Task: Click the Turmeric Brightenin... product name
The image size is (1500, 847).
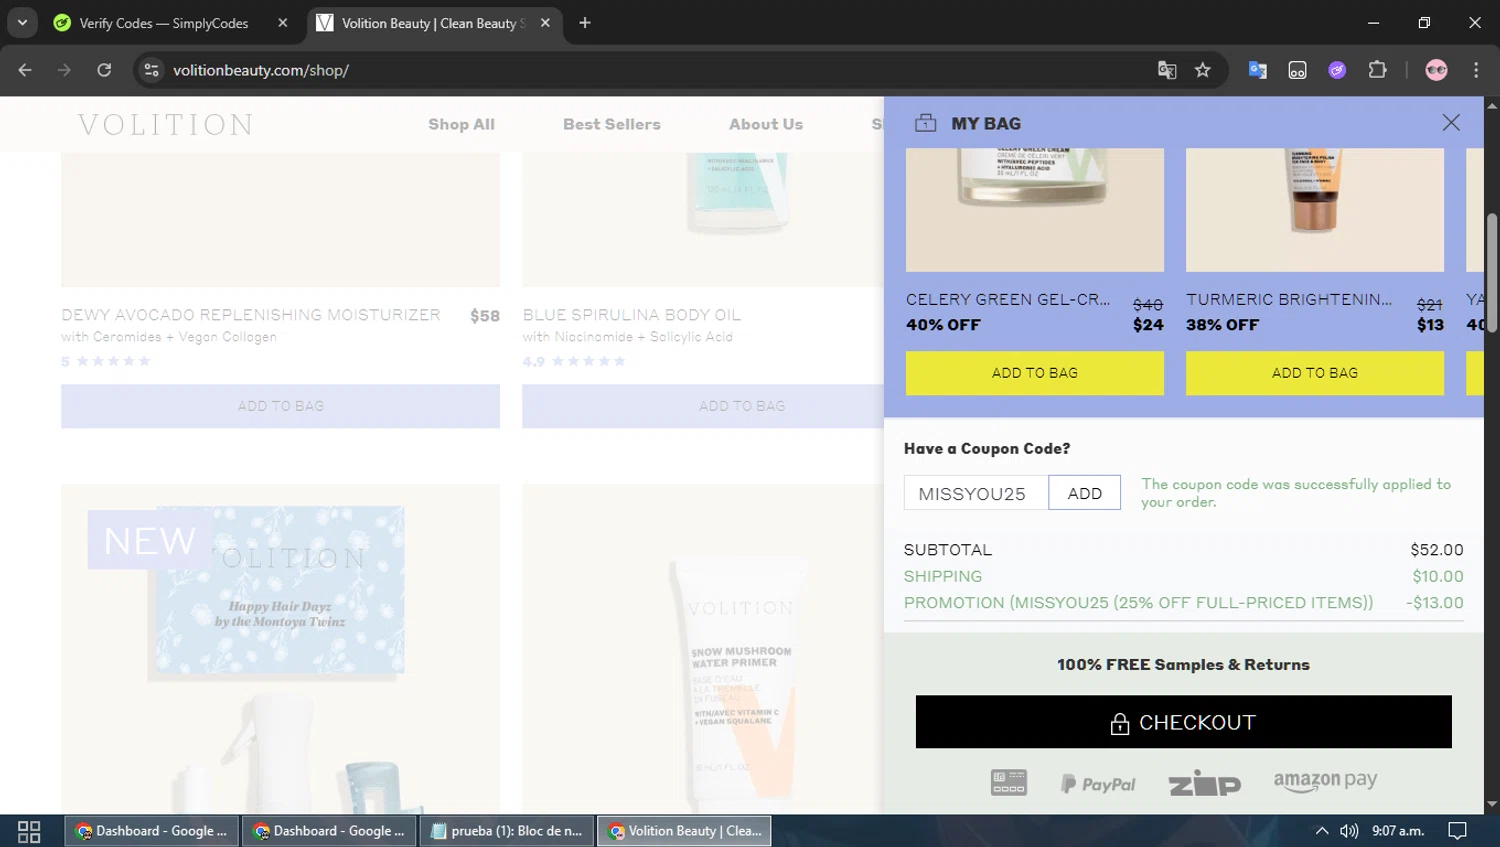Action: click(1289, 299)
